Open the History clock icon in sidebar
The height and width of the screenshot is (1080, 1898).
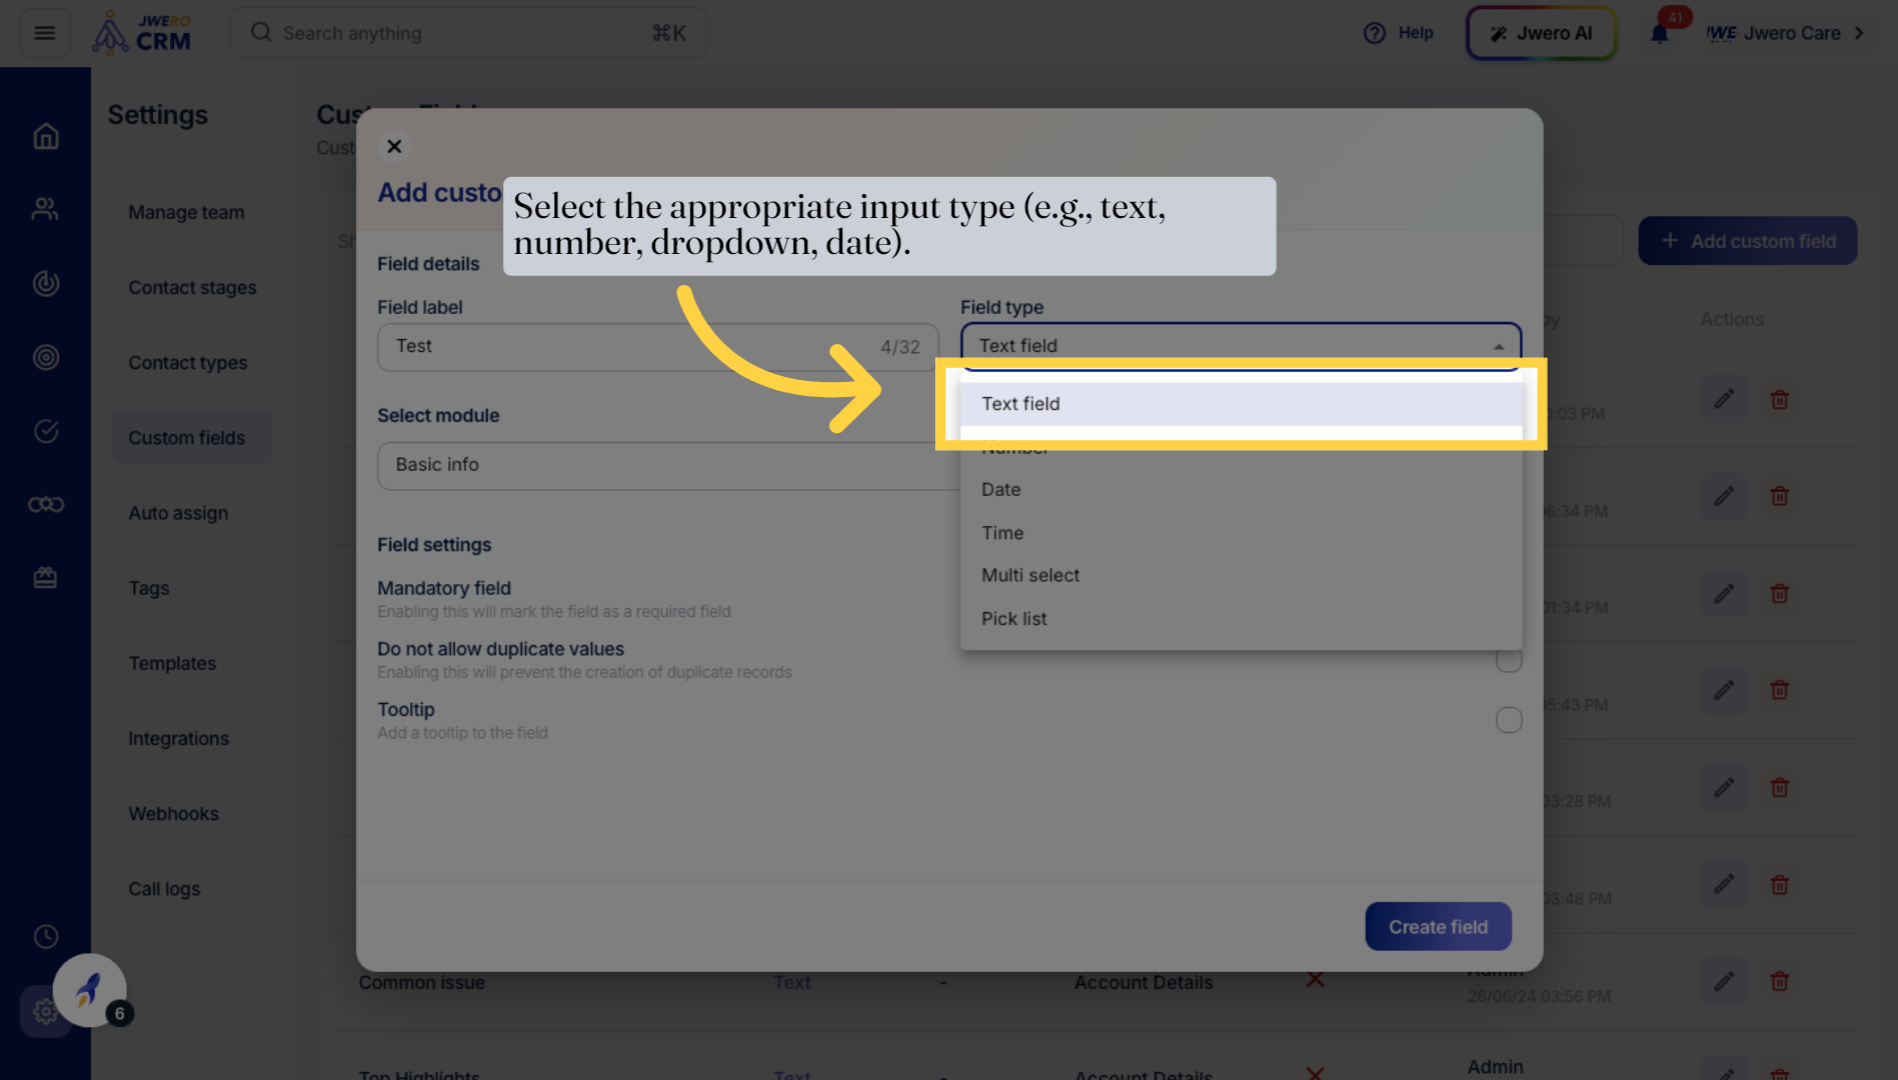click(x=45, y=936)
